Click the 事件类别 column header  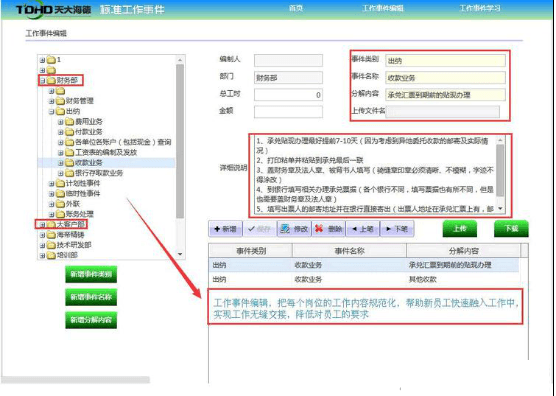pyautogui.click(x=251, y=251)
